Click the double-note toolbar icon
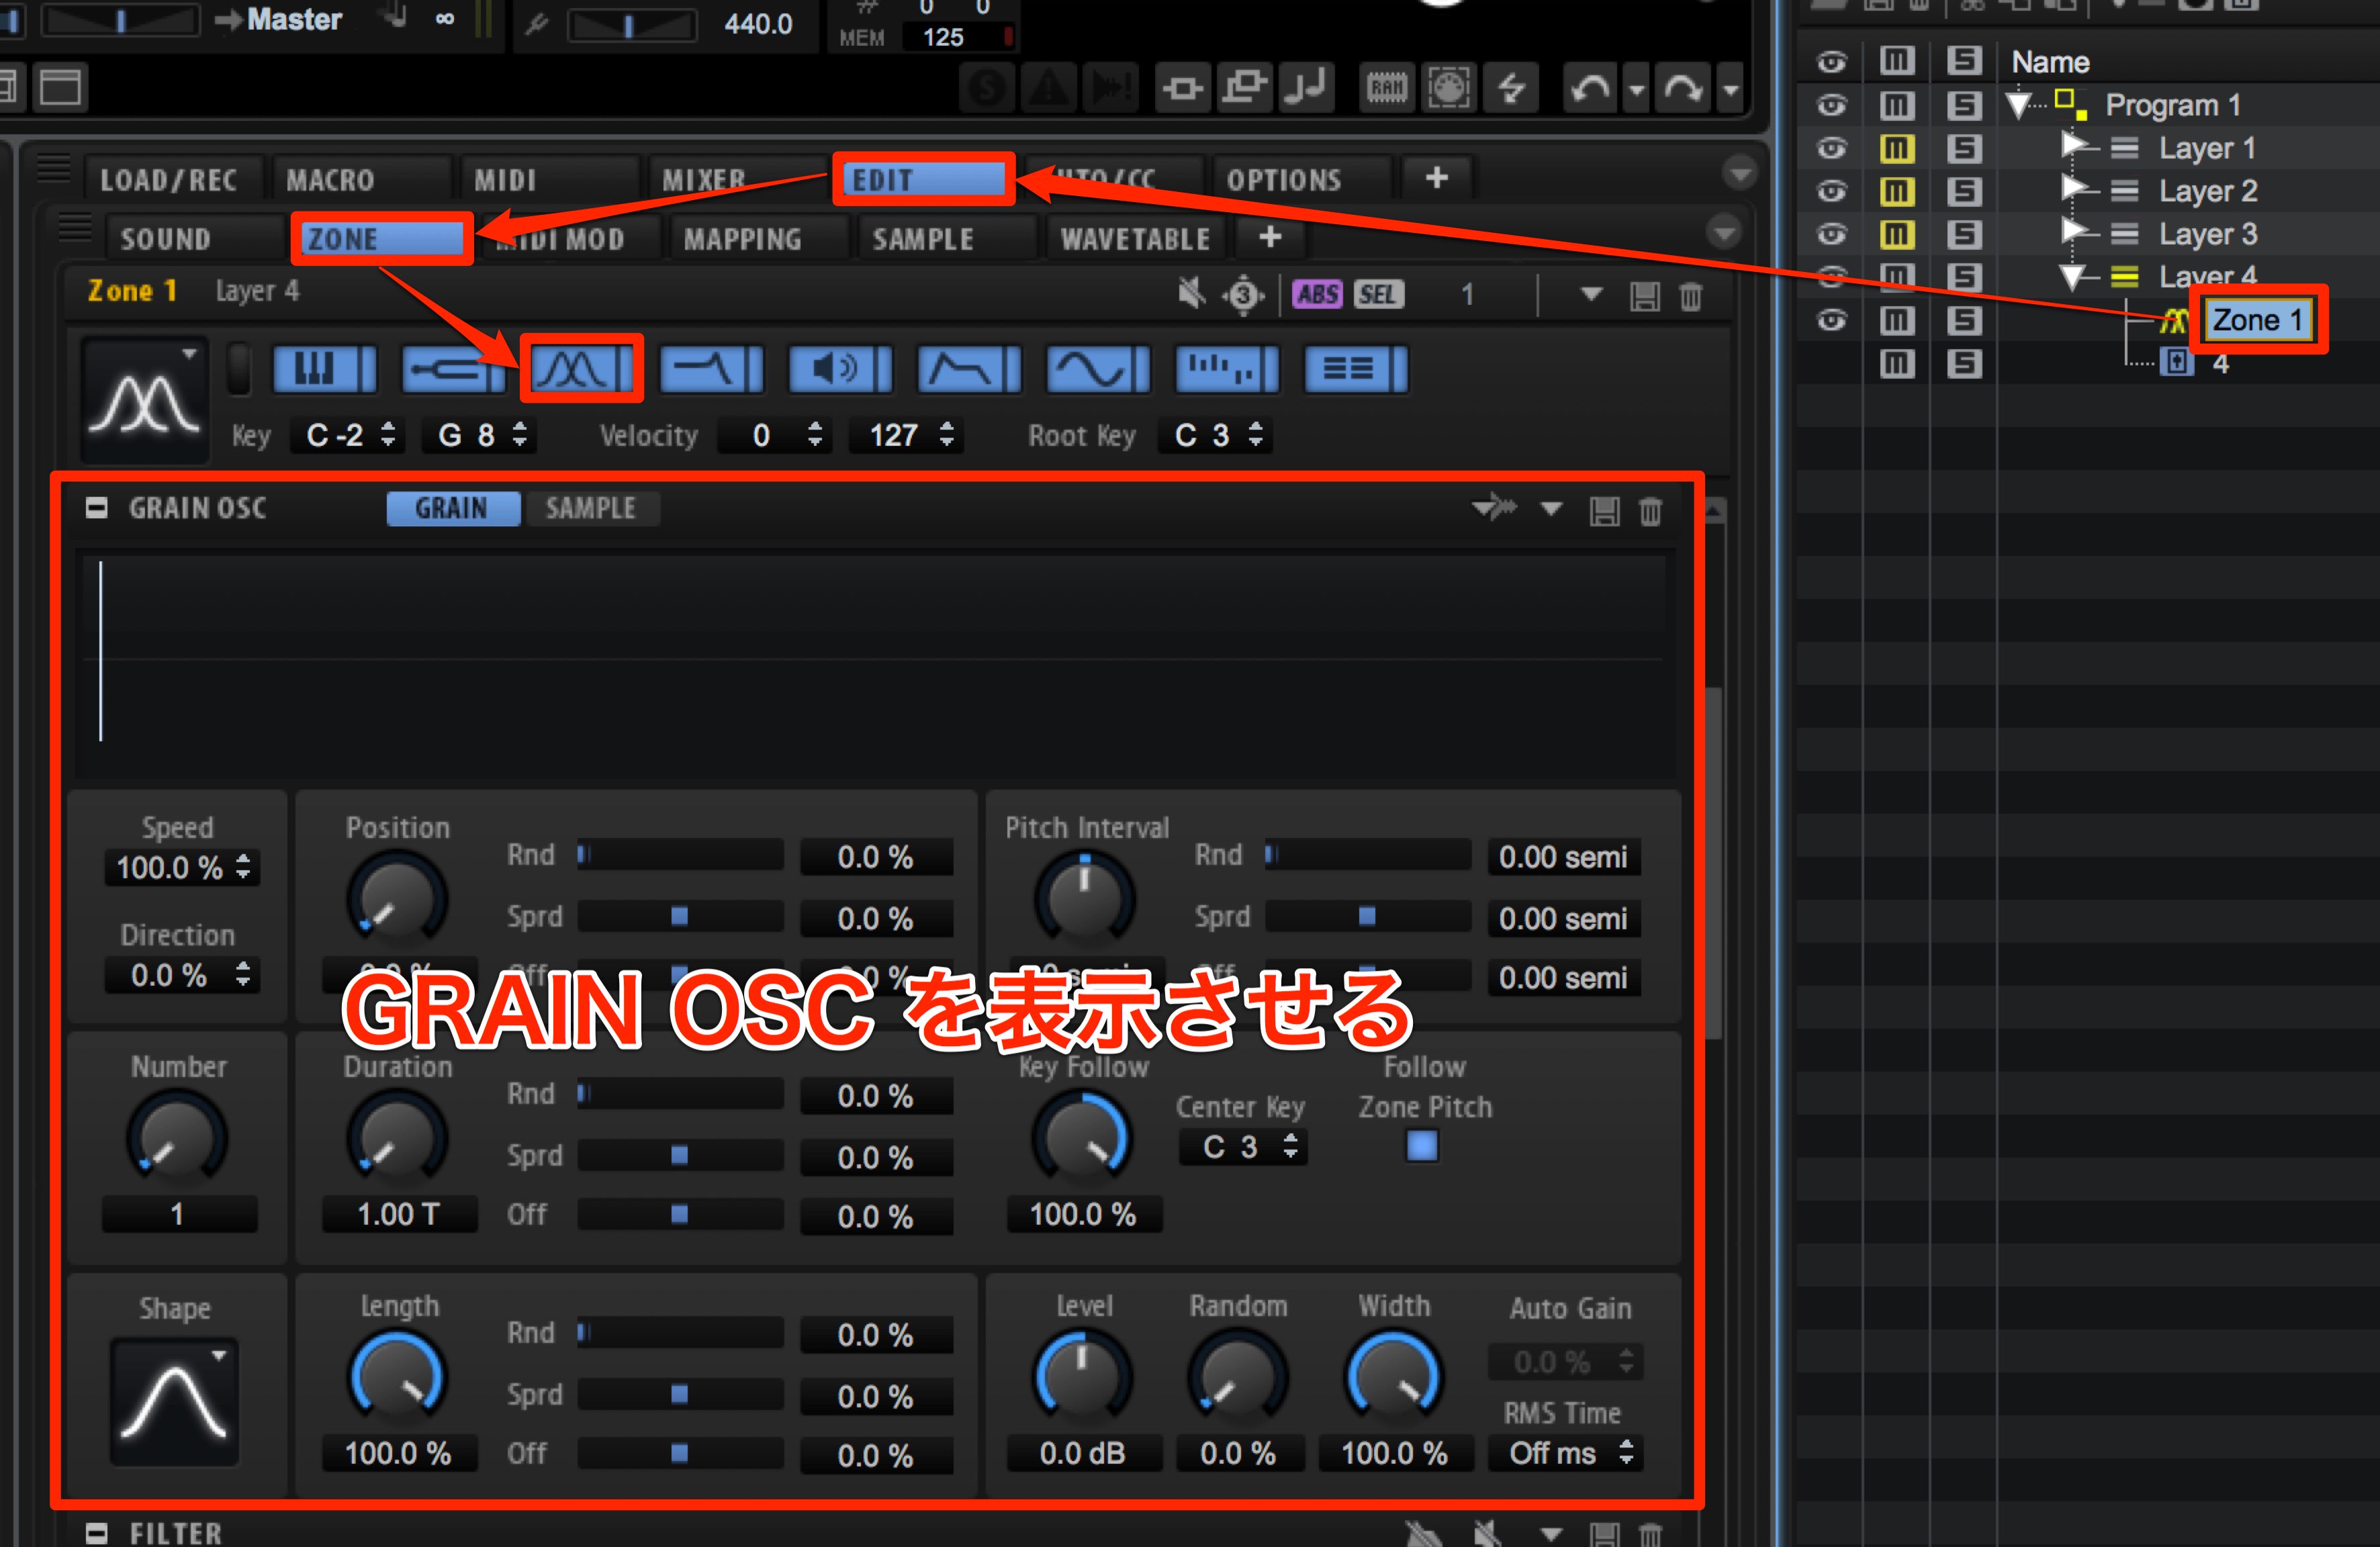 [x=1307, y=88]
